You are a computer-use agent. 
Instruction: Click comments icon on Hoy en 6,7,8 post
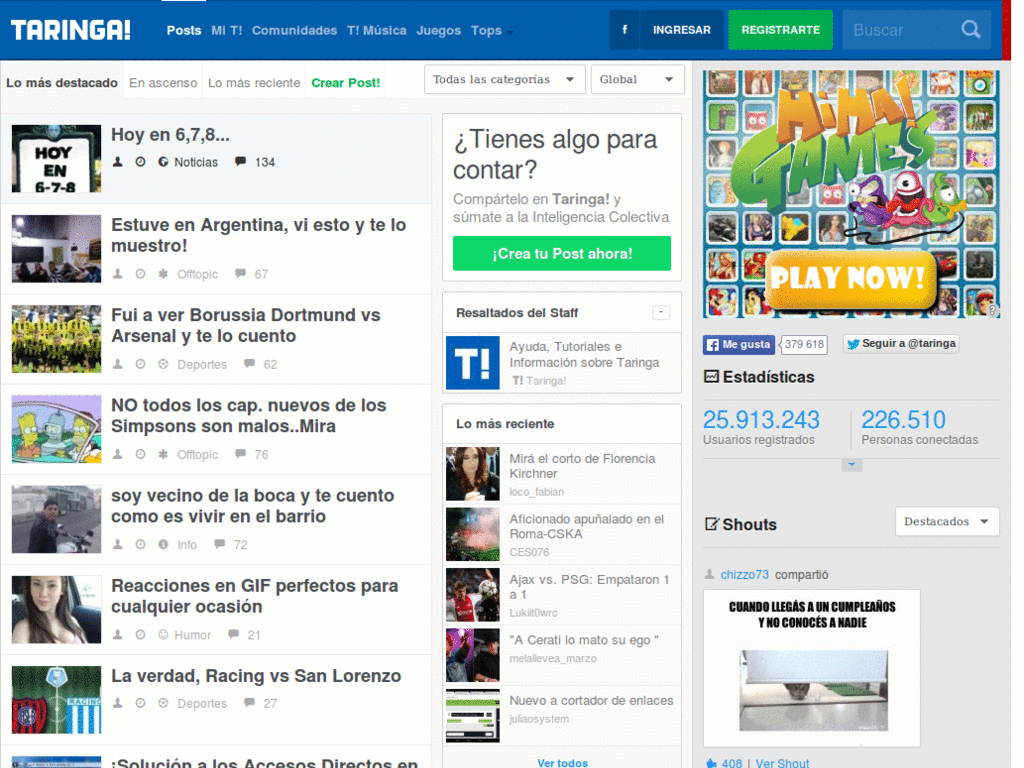240,161
